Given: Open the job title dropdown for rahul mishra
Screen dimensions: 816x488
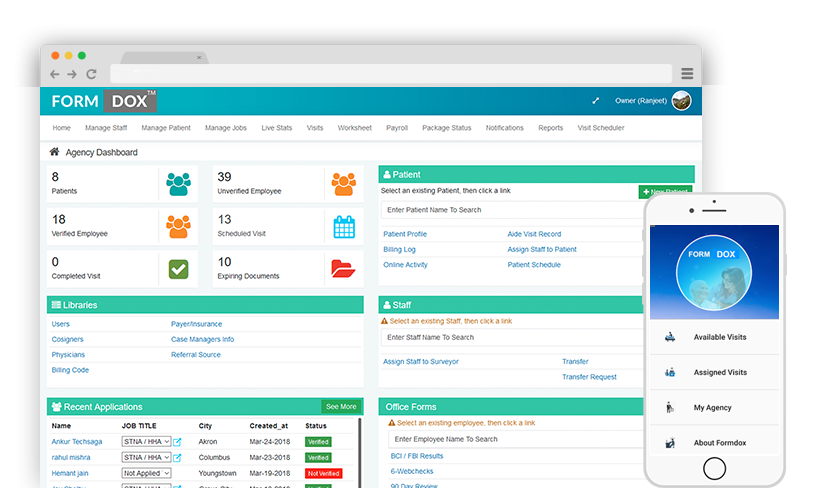Looking at the screenshot, I should point(146,457).
